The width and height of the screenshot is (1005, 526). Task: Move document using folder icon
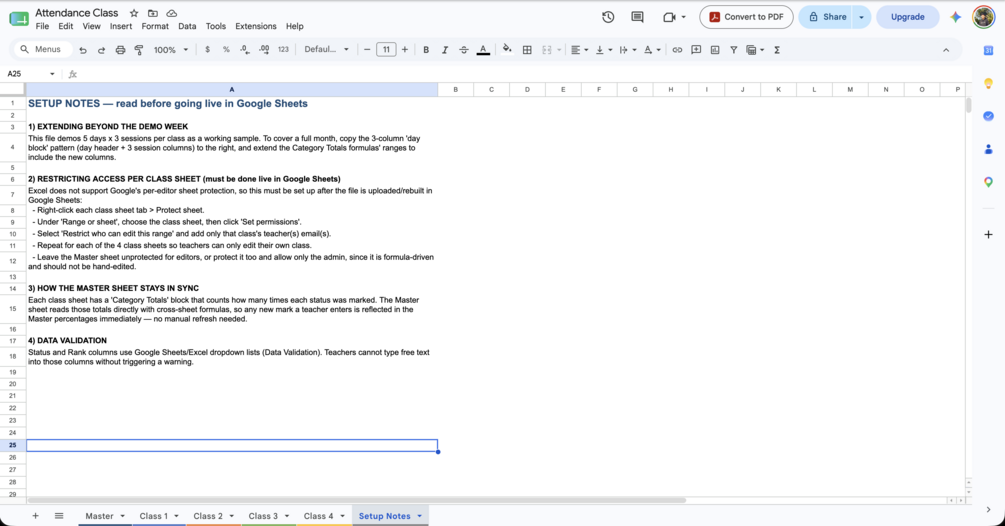(153, 13)
